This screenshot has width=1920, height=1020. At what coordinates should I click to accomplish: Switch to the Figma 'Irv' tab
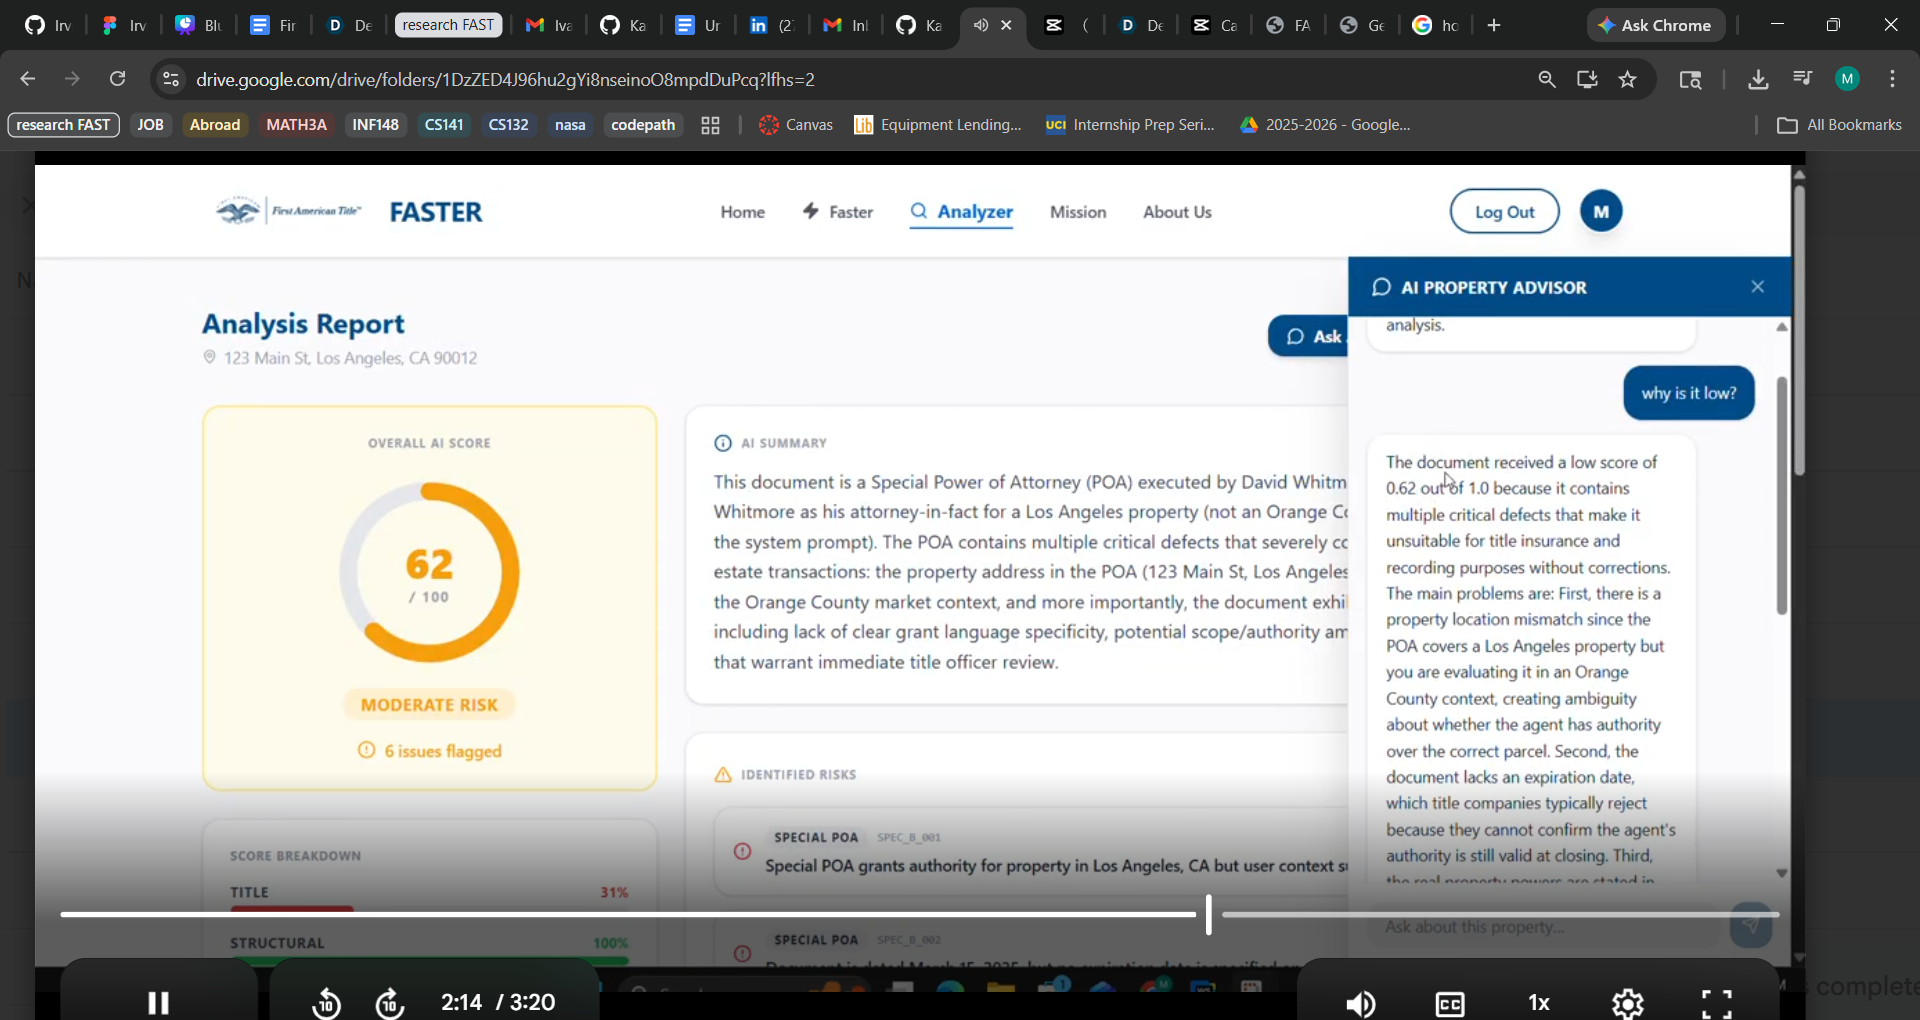tap(124, 25)
